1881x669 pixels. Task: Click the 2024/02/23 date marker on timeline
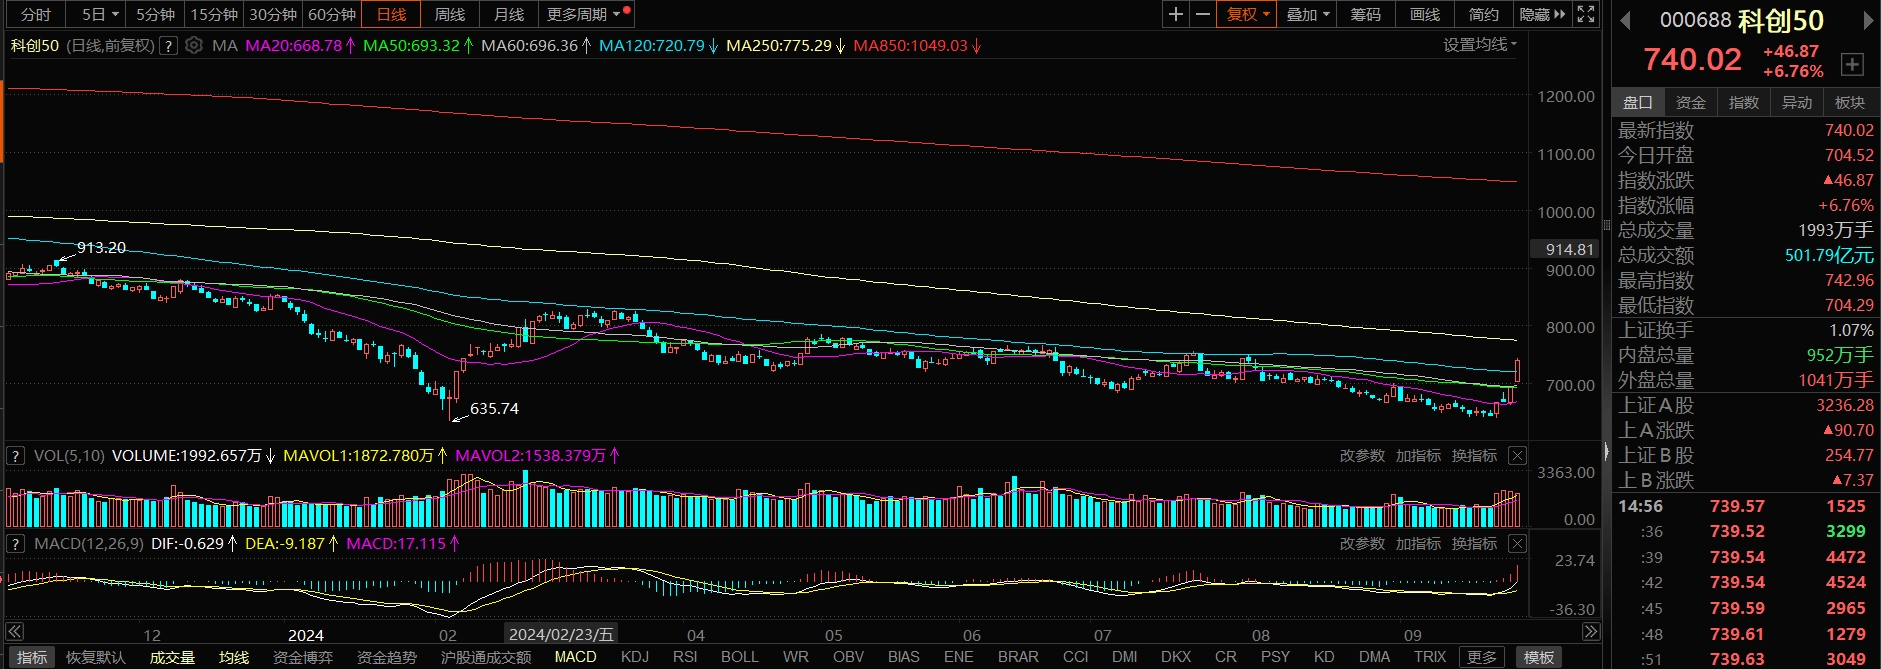coord(560,634)
